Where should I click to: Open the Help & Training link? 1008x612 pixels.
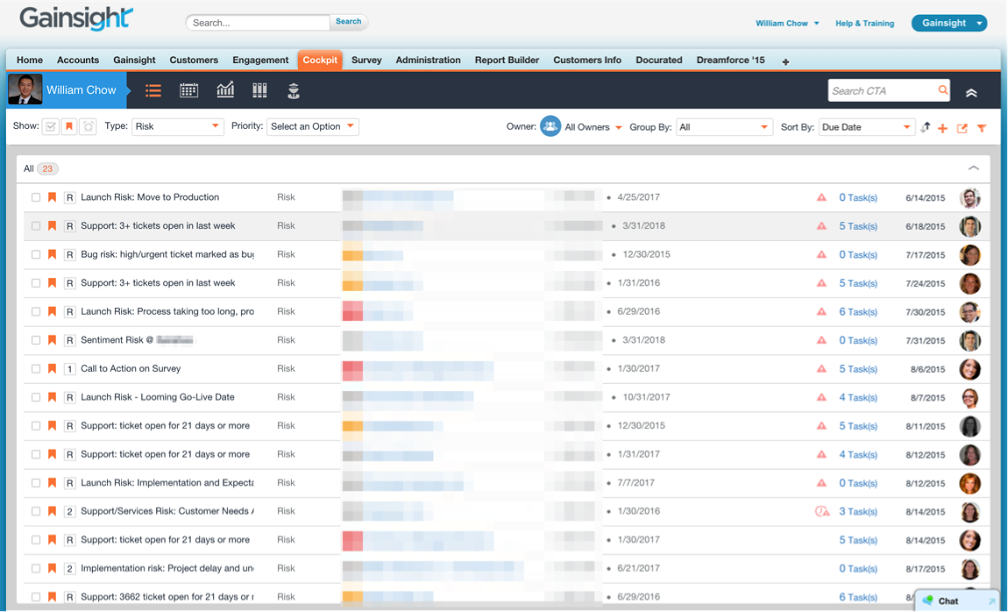(865, 23)
